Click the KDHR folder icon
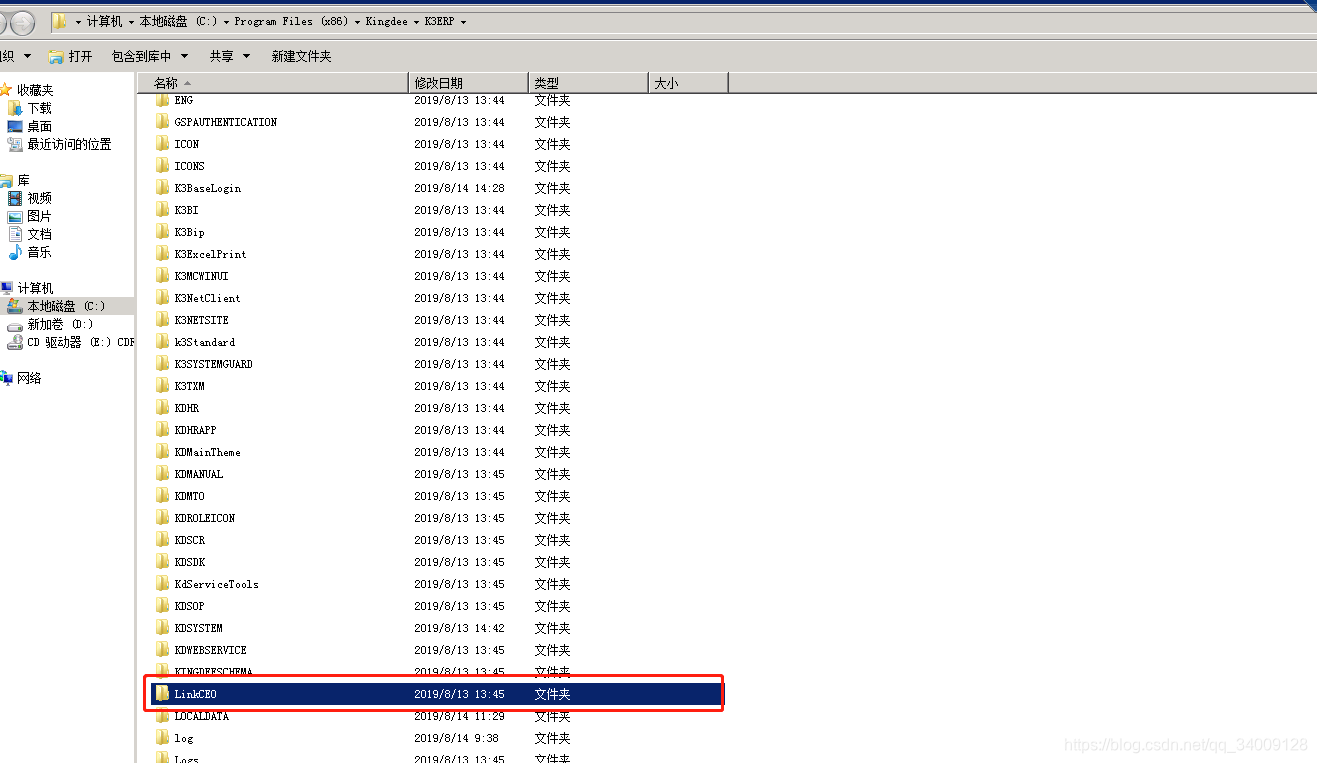The height and width of the screenshot is (763, 1317). (163, 408)
